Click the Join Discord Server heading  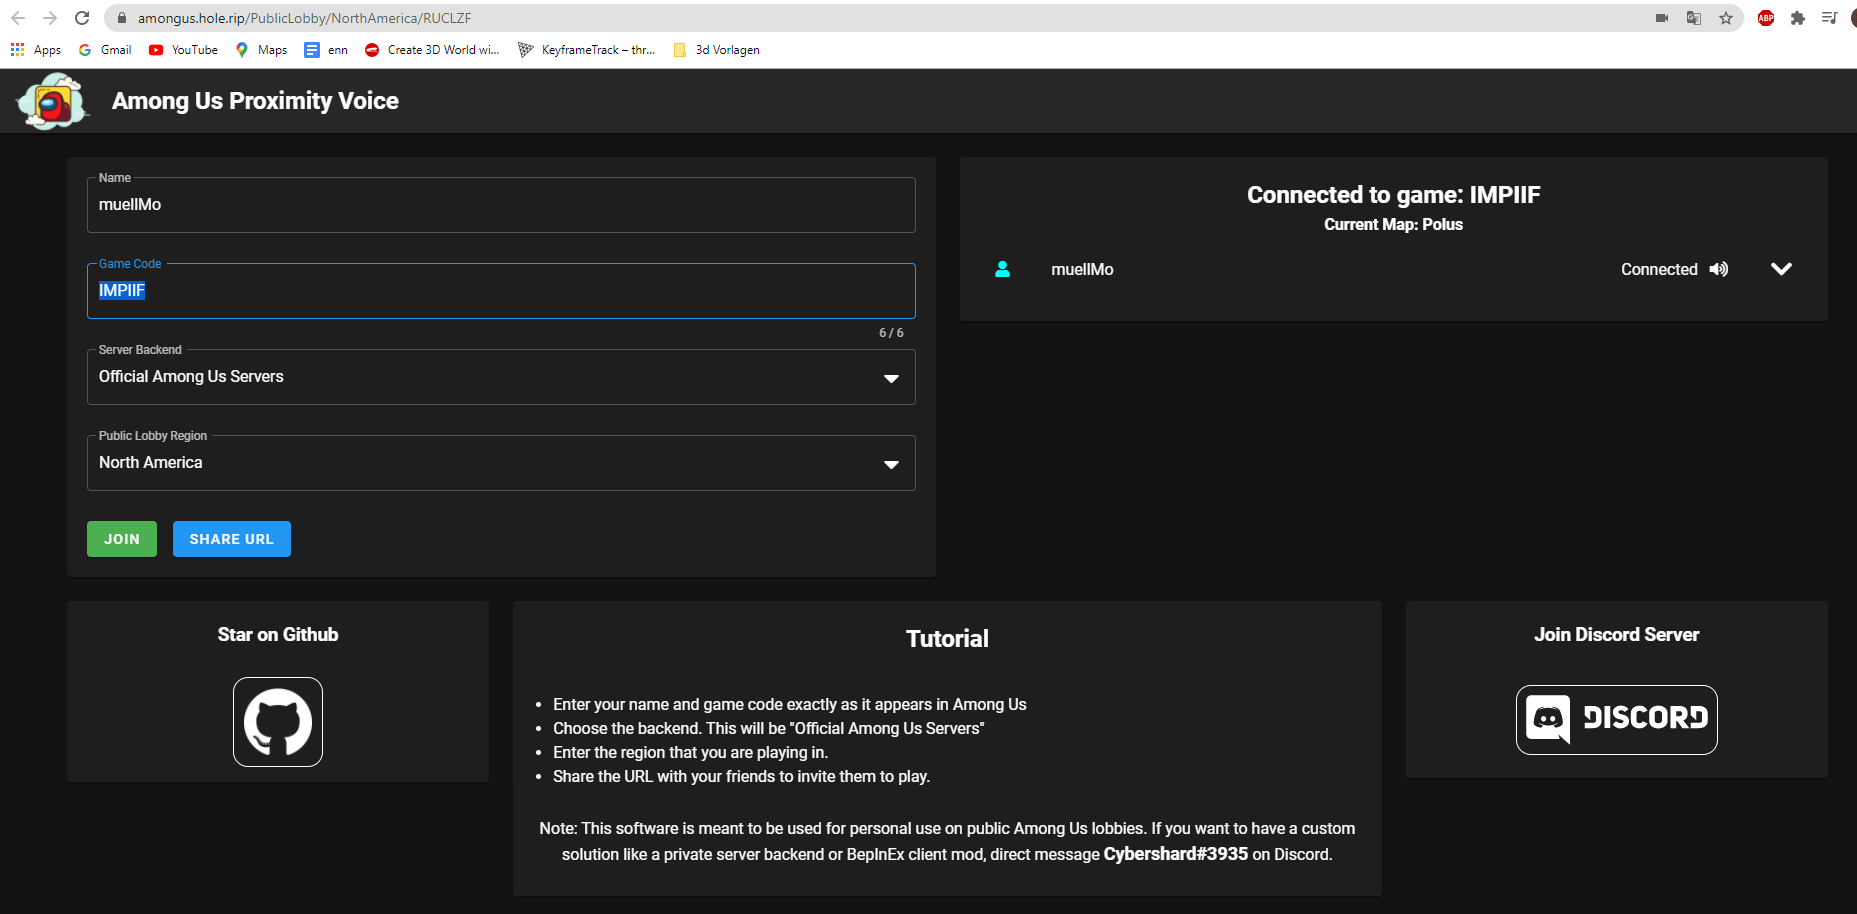(x=1617, y=635)
